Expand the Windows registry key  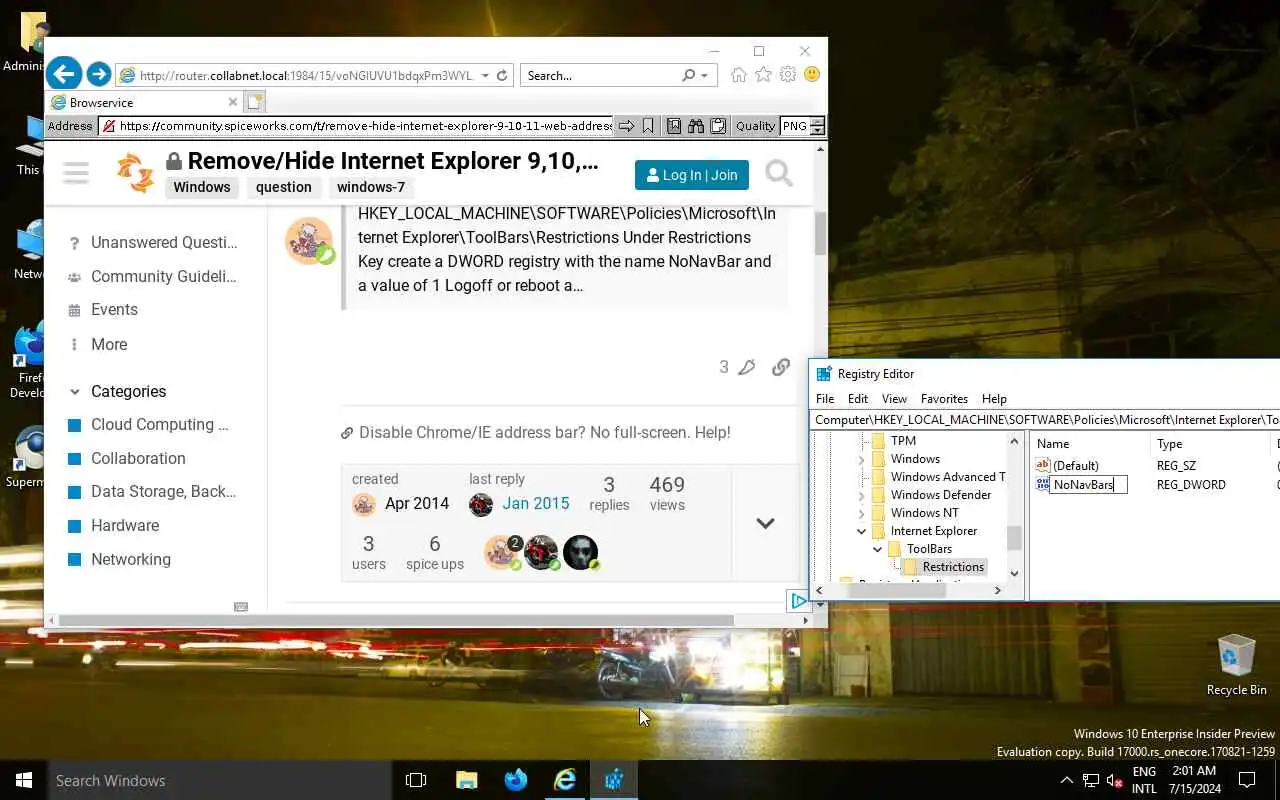(861, 459)
